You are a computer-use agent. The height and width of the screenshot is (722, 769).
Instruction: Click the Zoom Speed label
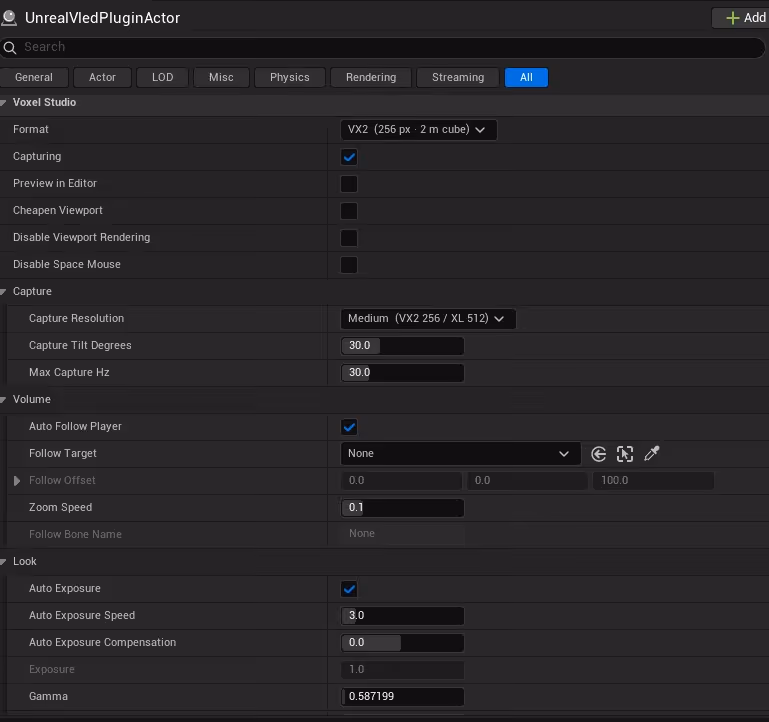(60, 508)
